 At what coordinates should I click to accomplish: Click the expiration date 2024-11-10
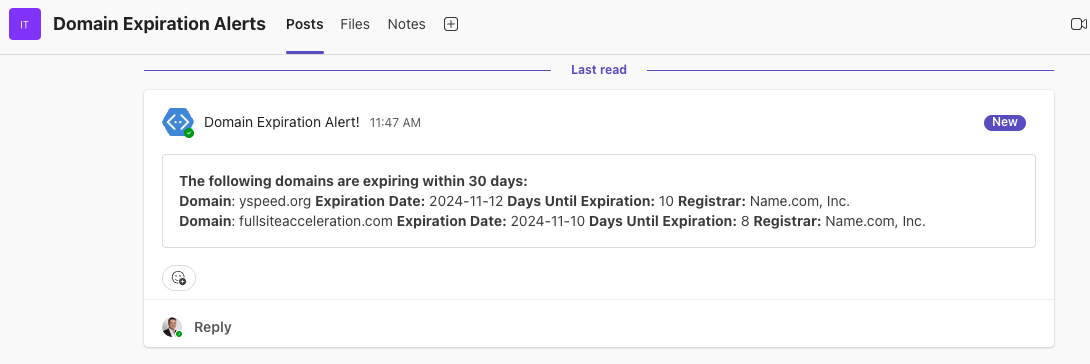point(549,222)
